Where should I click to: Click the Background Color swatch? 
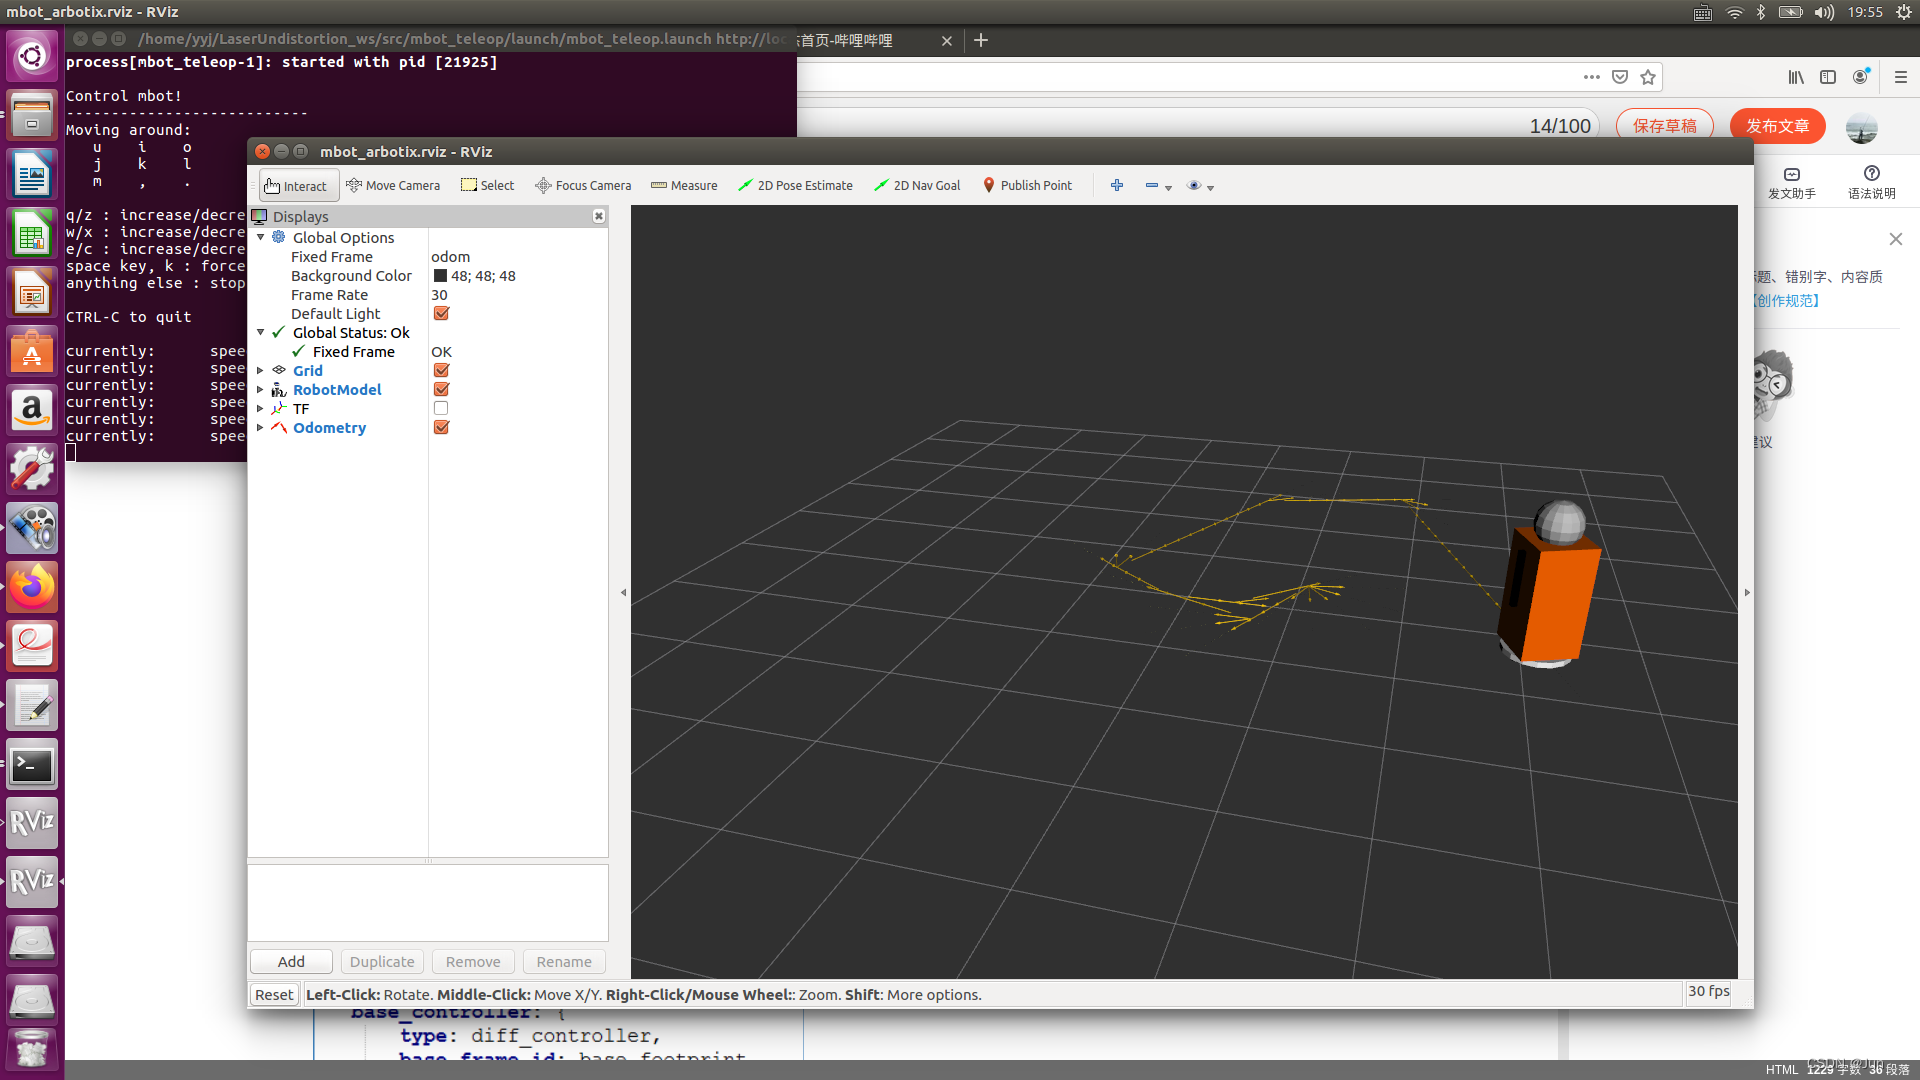(x=440, y=276)
